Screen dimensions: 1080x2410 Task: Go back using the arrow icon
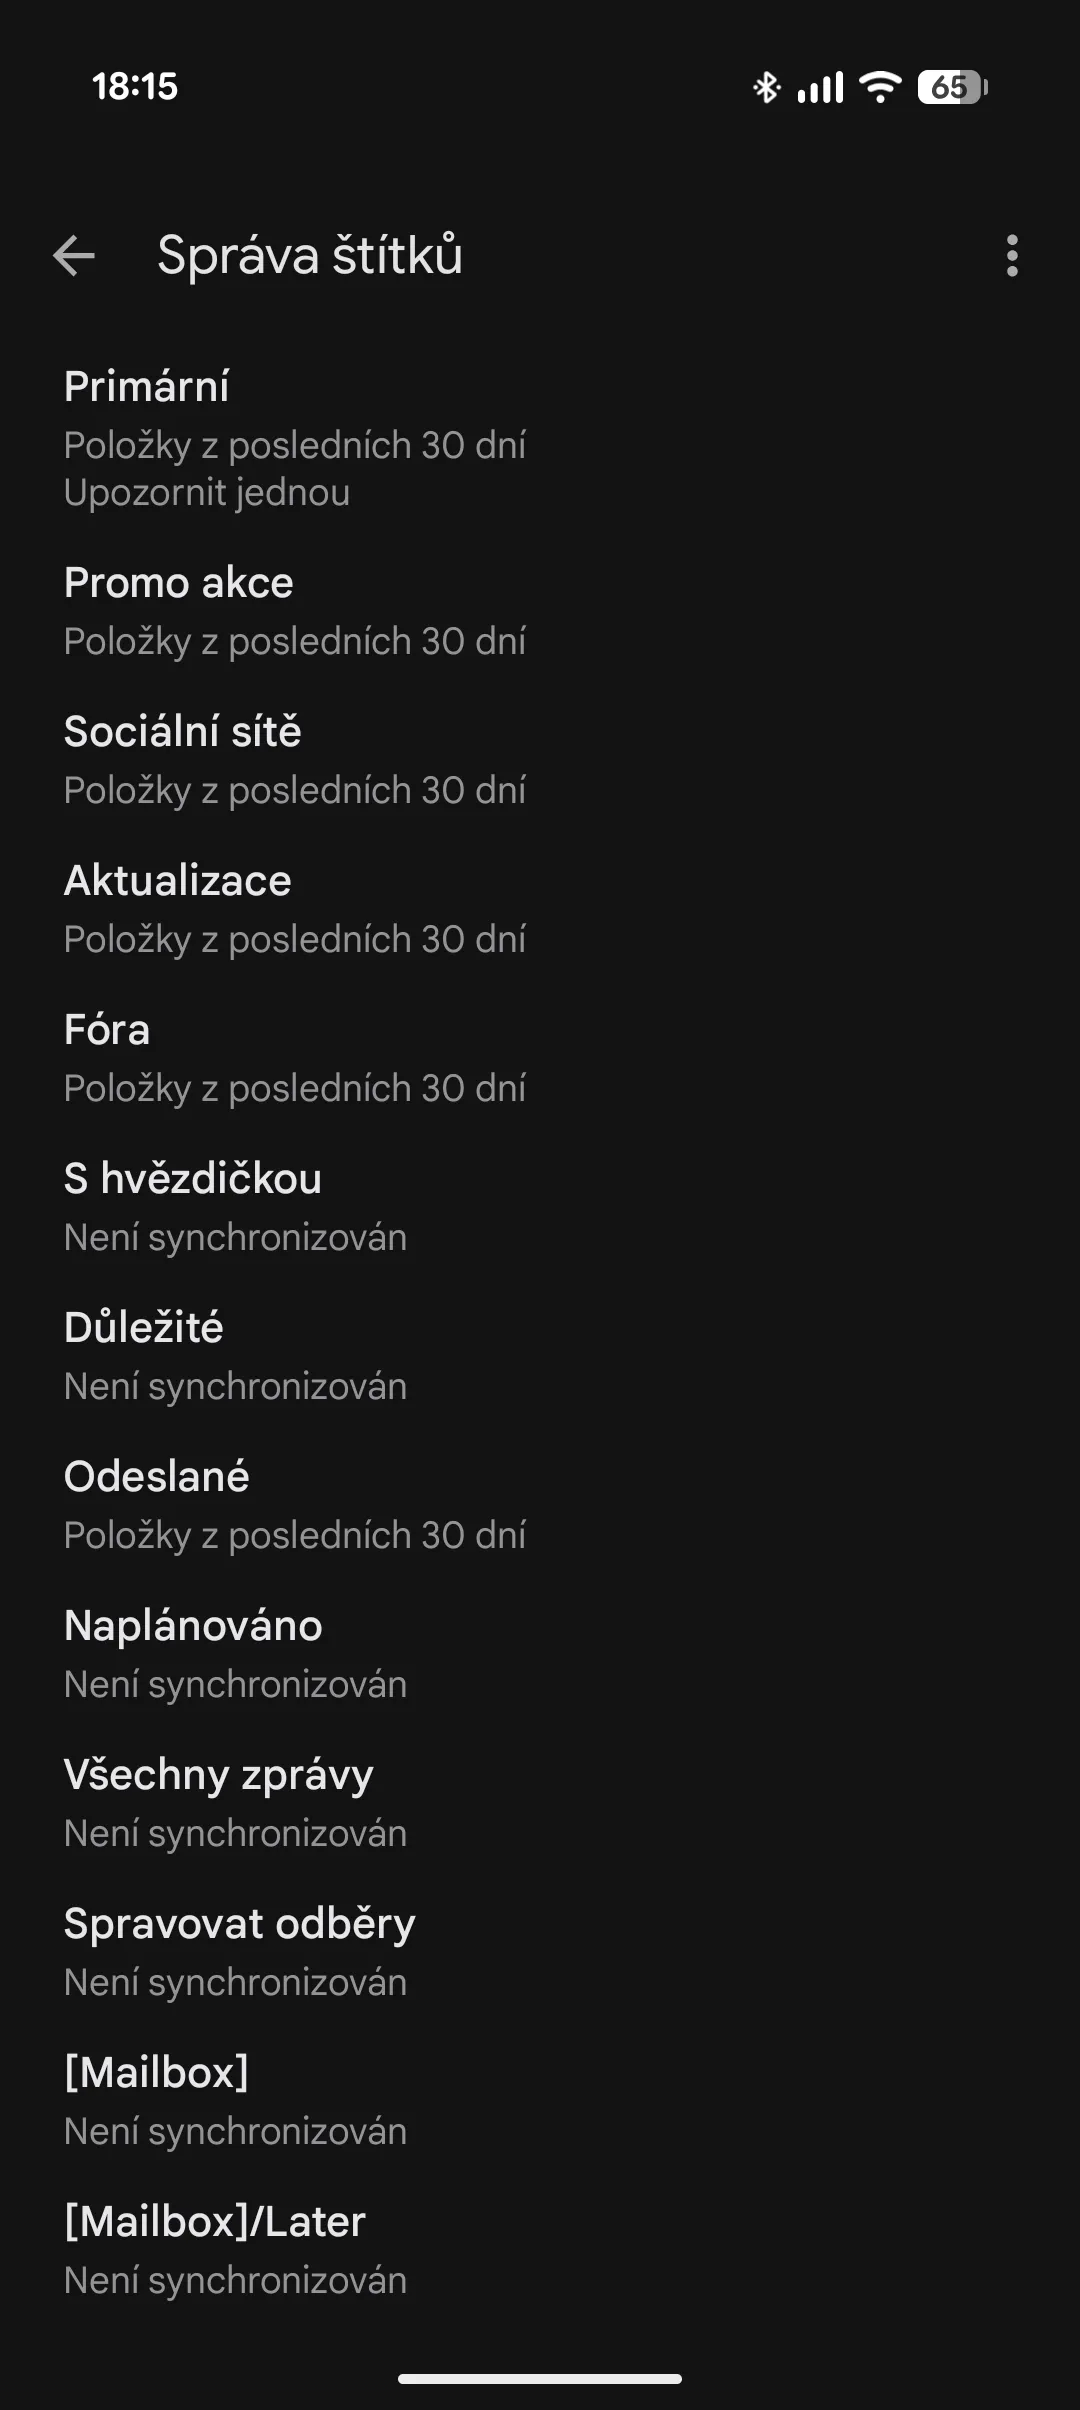tap(74, 256)
